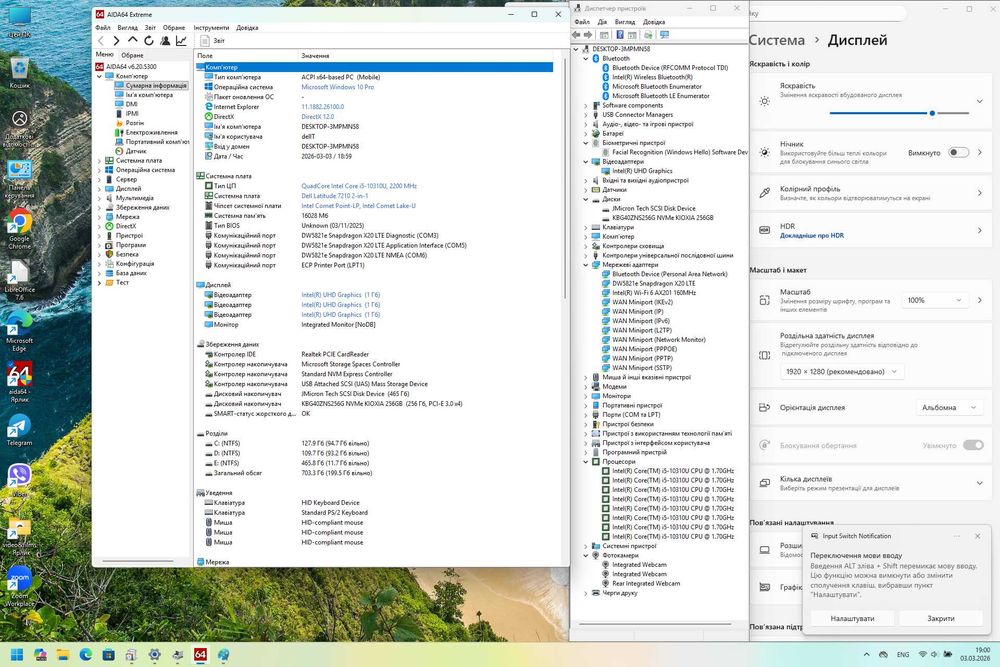The height and width of the screenshot is (667, 1000).
Task: Click Device Manager help toolbar icon
Action: [619, 35]
